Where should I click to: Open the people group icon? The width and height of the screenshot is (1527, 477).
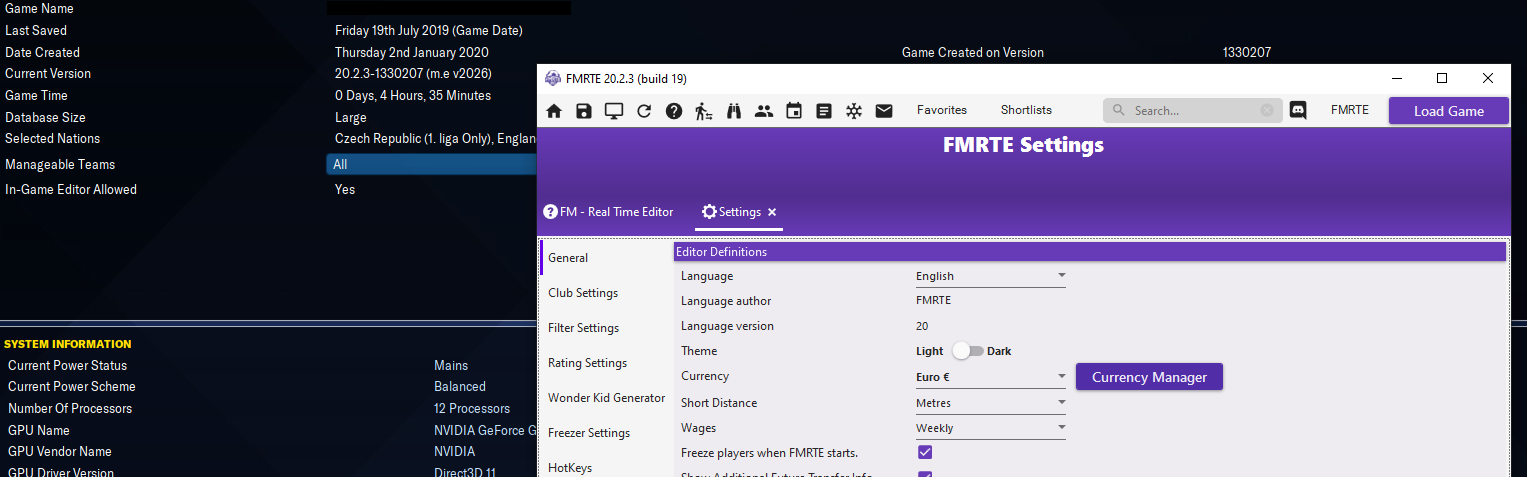coord(764,111)
